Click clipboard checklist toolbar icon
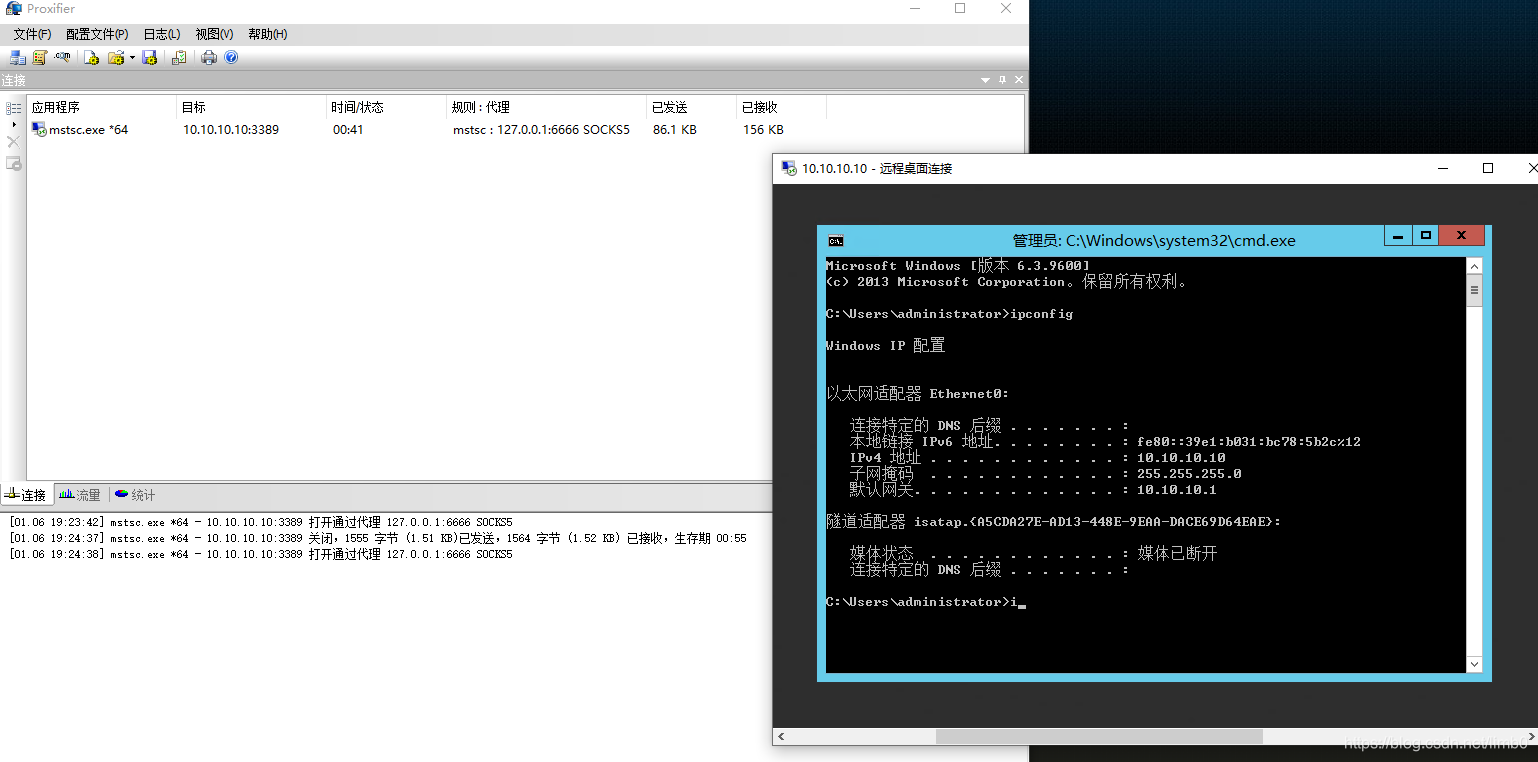The height and width of the screenshot is (762, 1538). click(x=179, y=58)
